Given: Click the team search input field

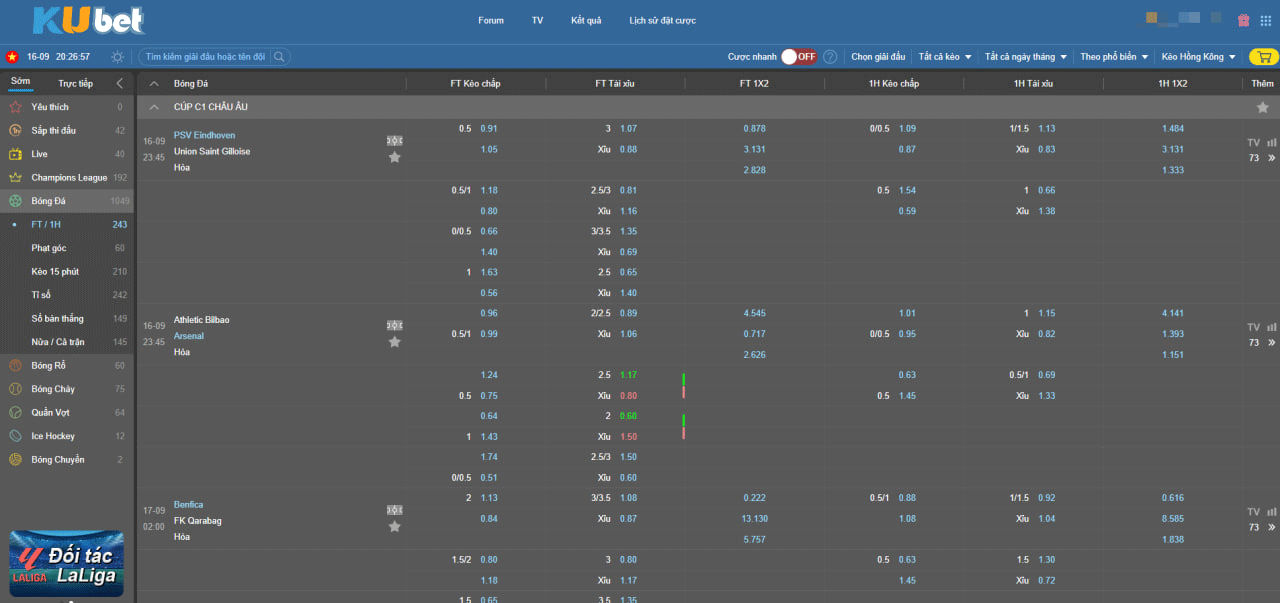Looking at the screenshot, I should click(x=206, y=57).
